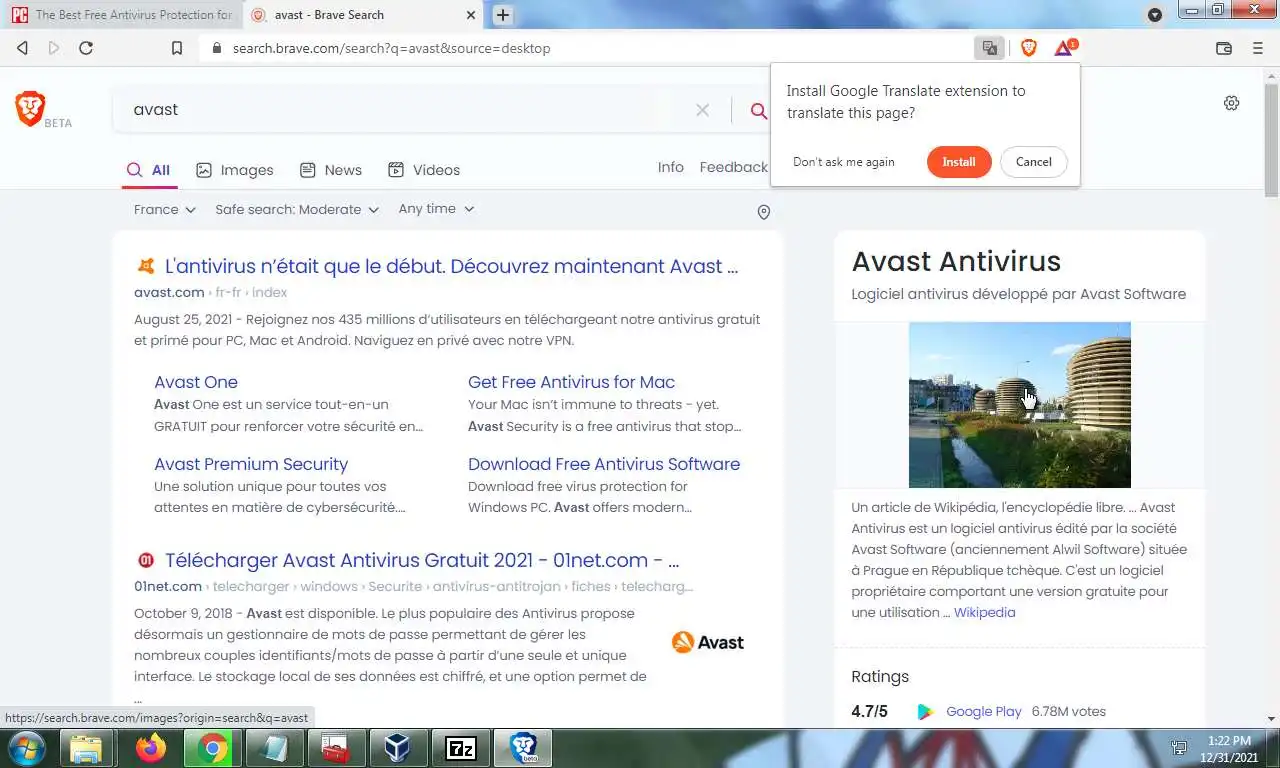Open the Google Play ratings link

(983, 711)
